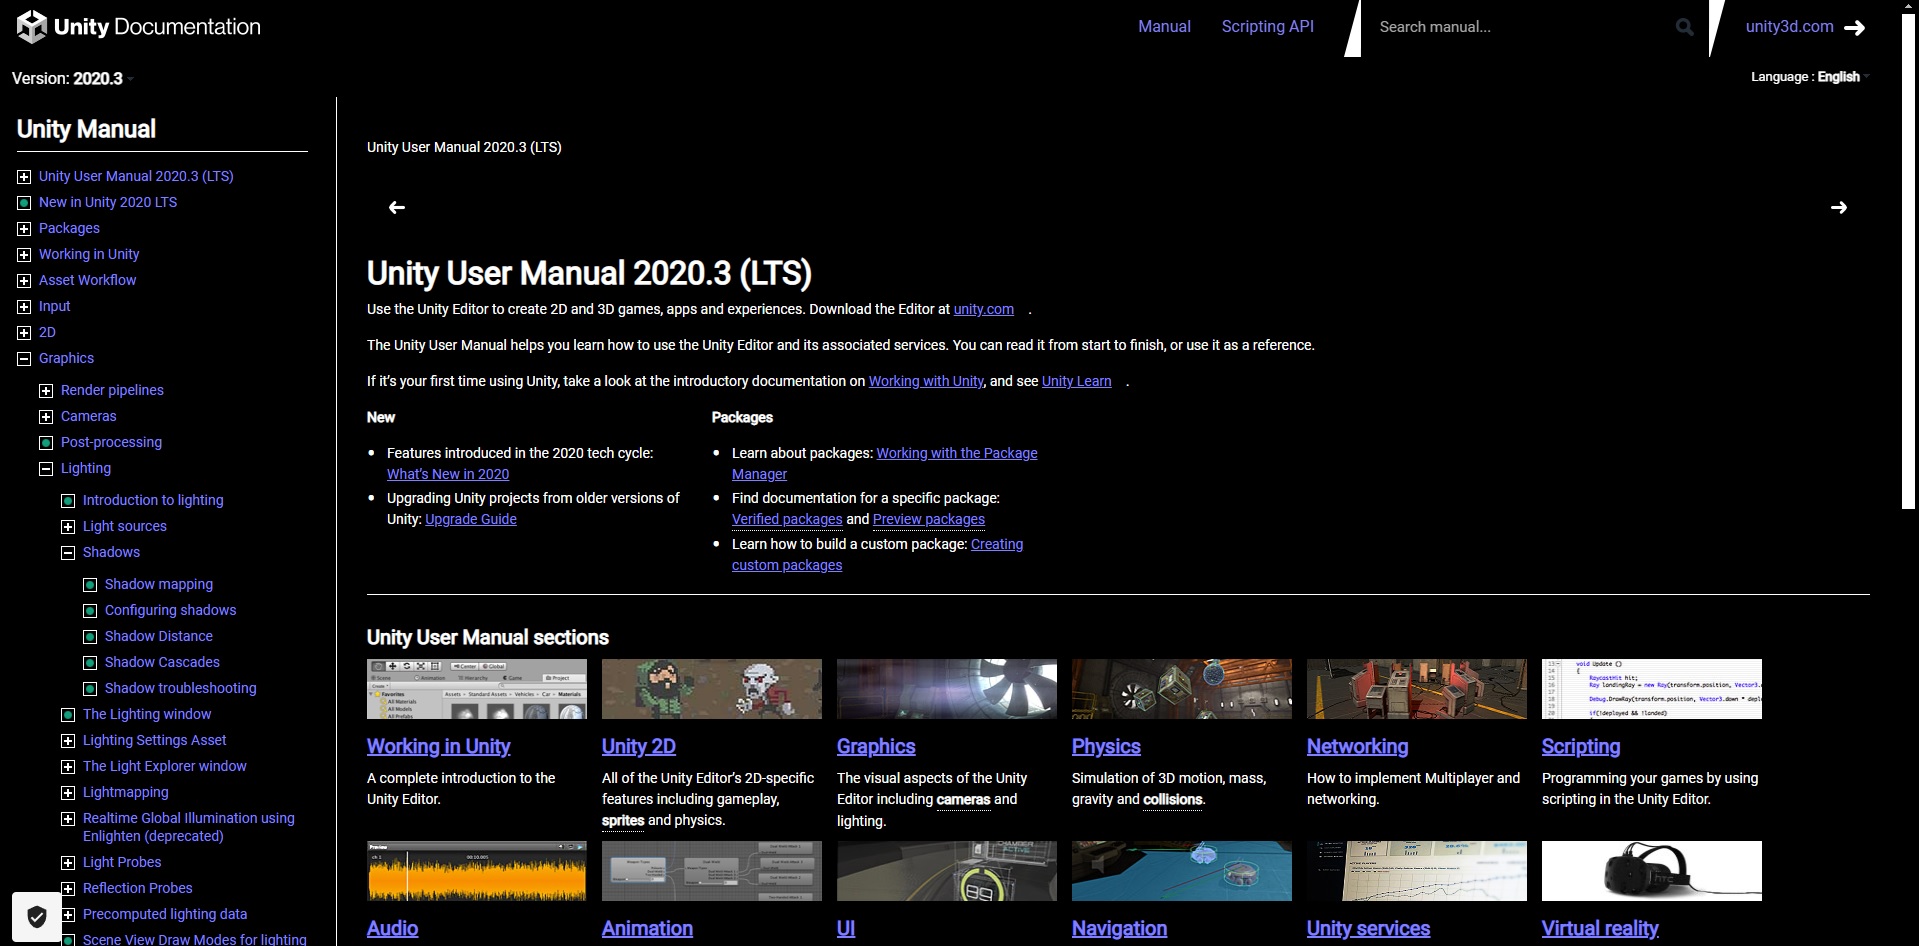Click the page icon beside Introduction to lighting
Viewport: 1919px width, 946px height.
point(68,501)
